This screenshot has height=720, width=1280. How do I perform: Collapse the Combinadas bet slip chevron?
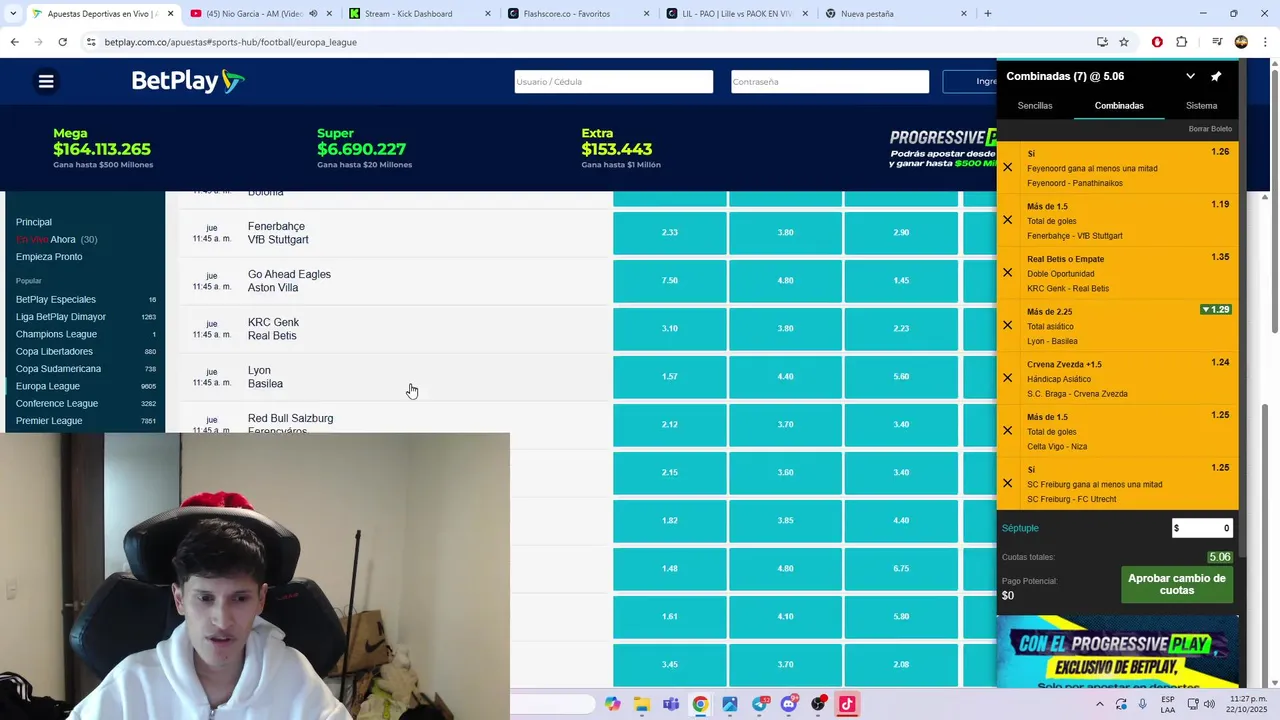(x=1190, y=76)
